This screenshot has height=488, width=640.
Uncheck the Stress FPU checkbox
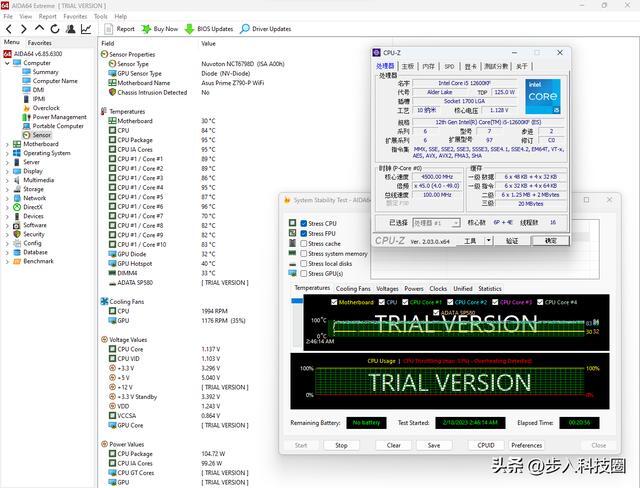(304, 233)
